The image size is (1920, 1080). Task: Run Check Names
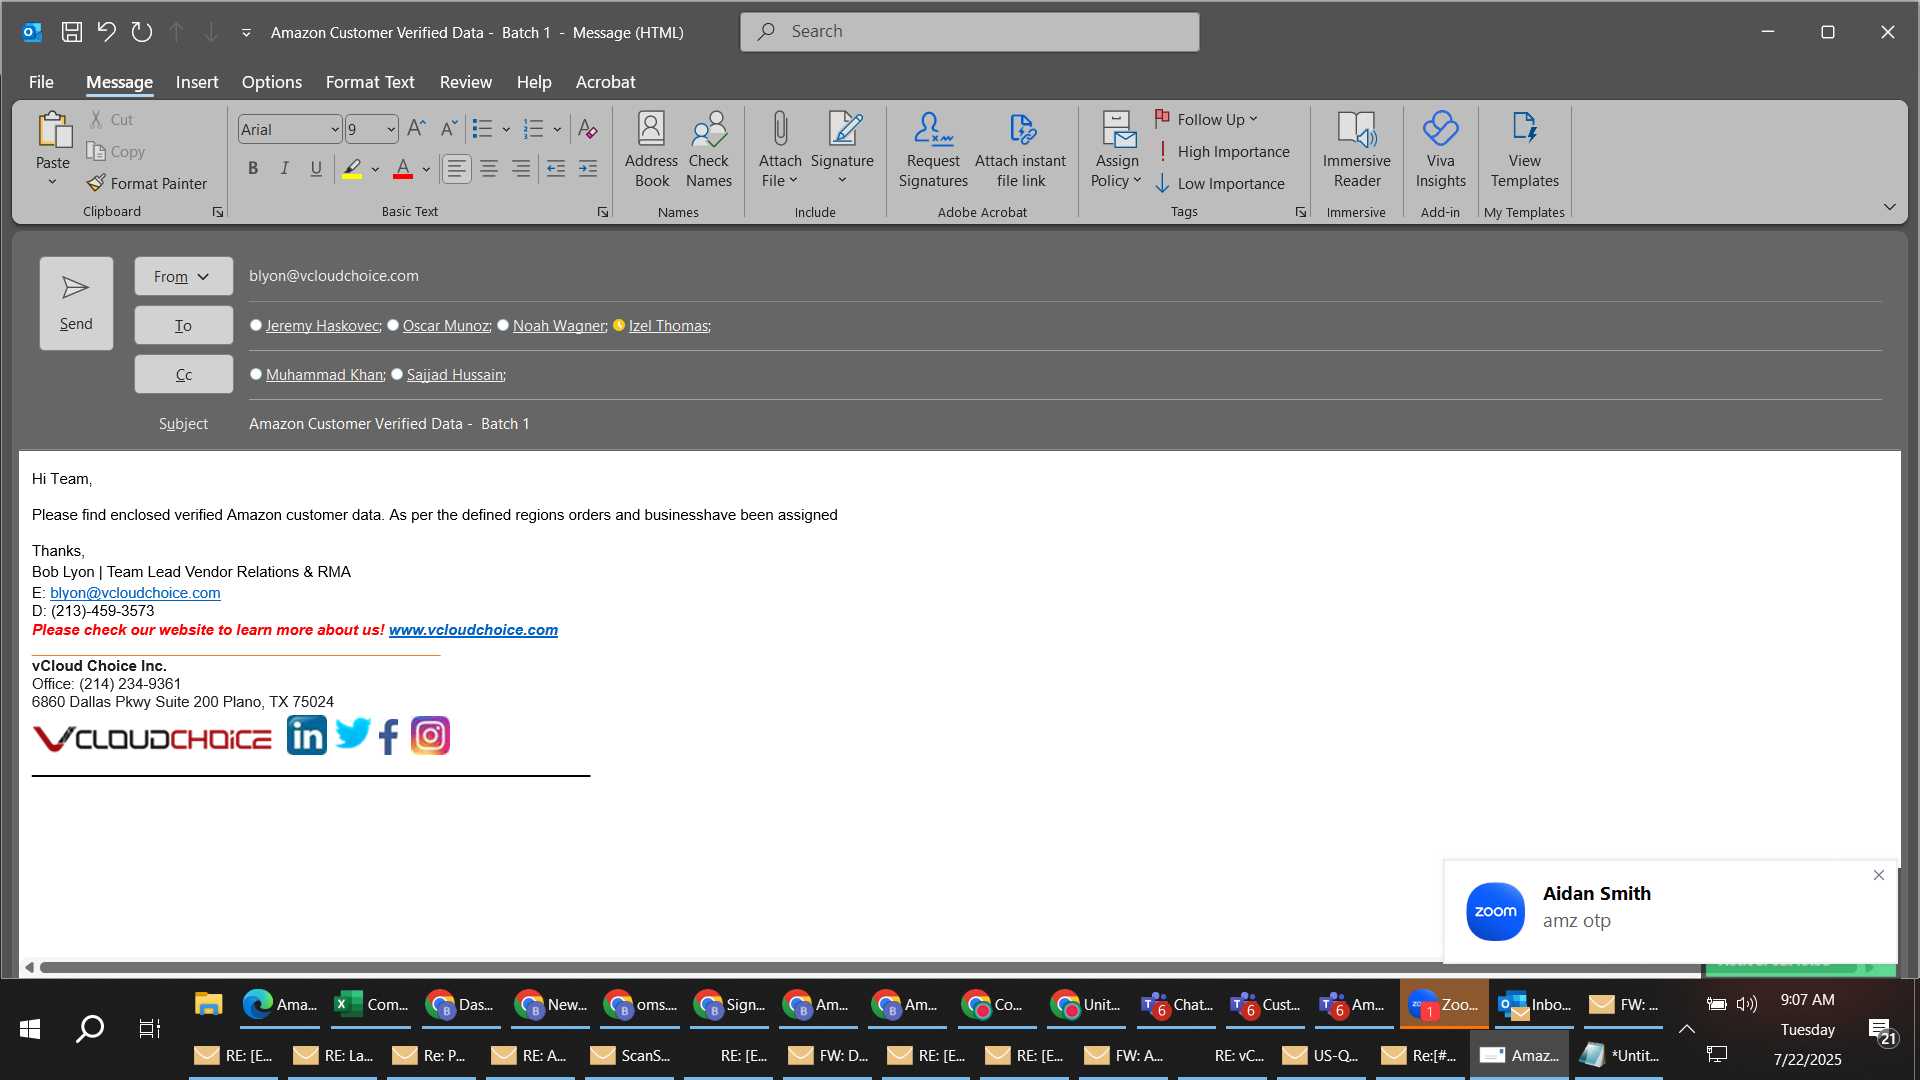click(709, 150)
